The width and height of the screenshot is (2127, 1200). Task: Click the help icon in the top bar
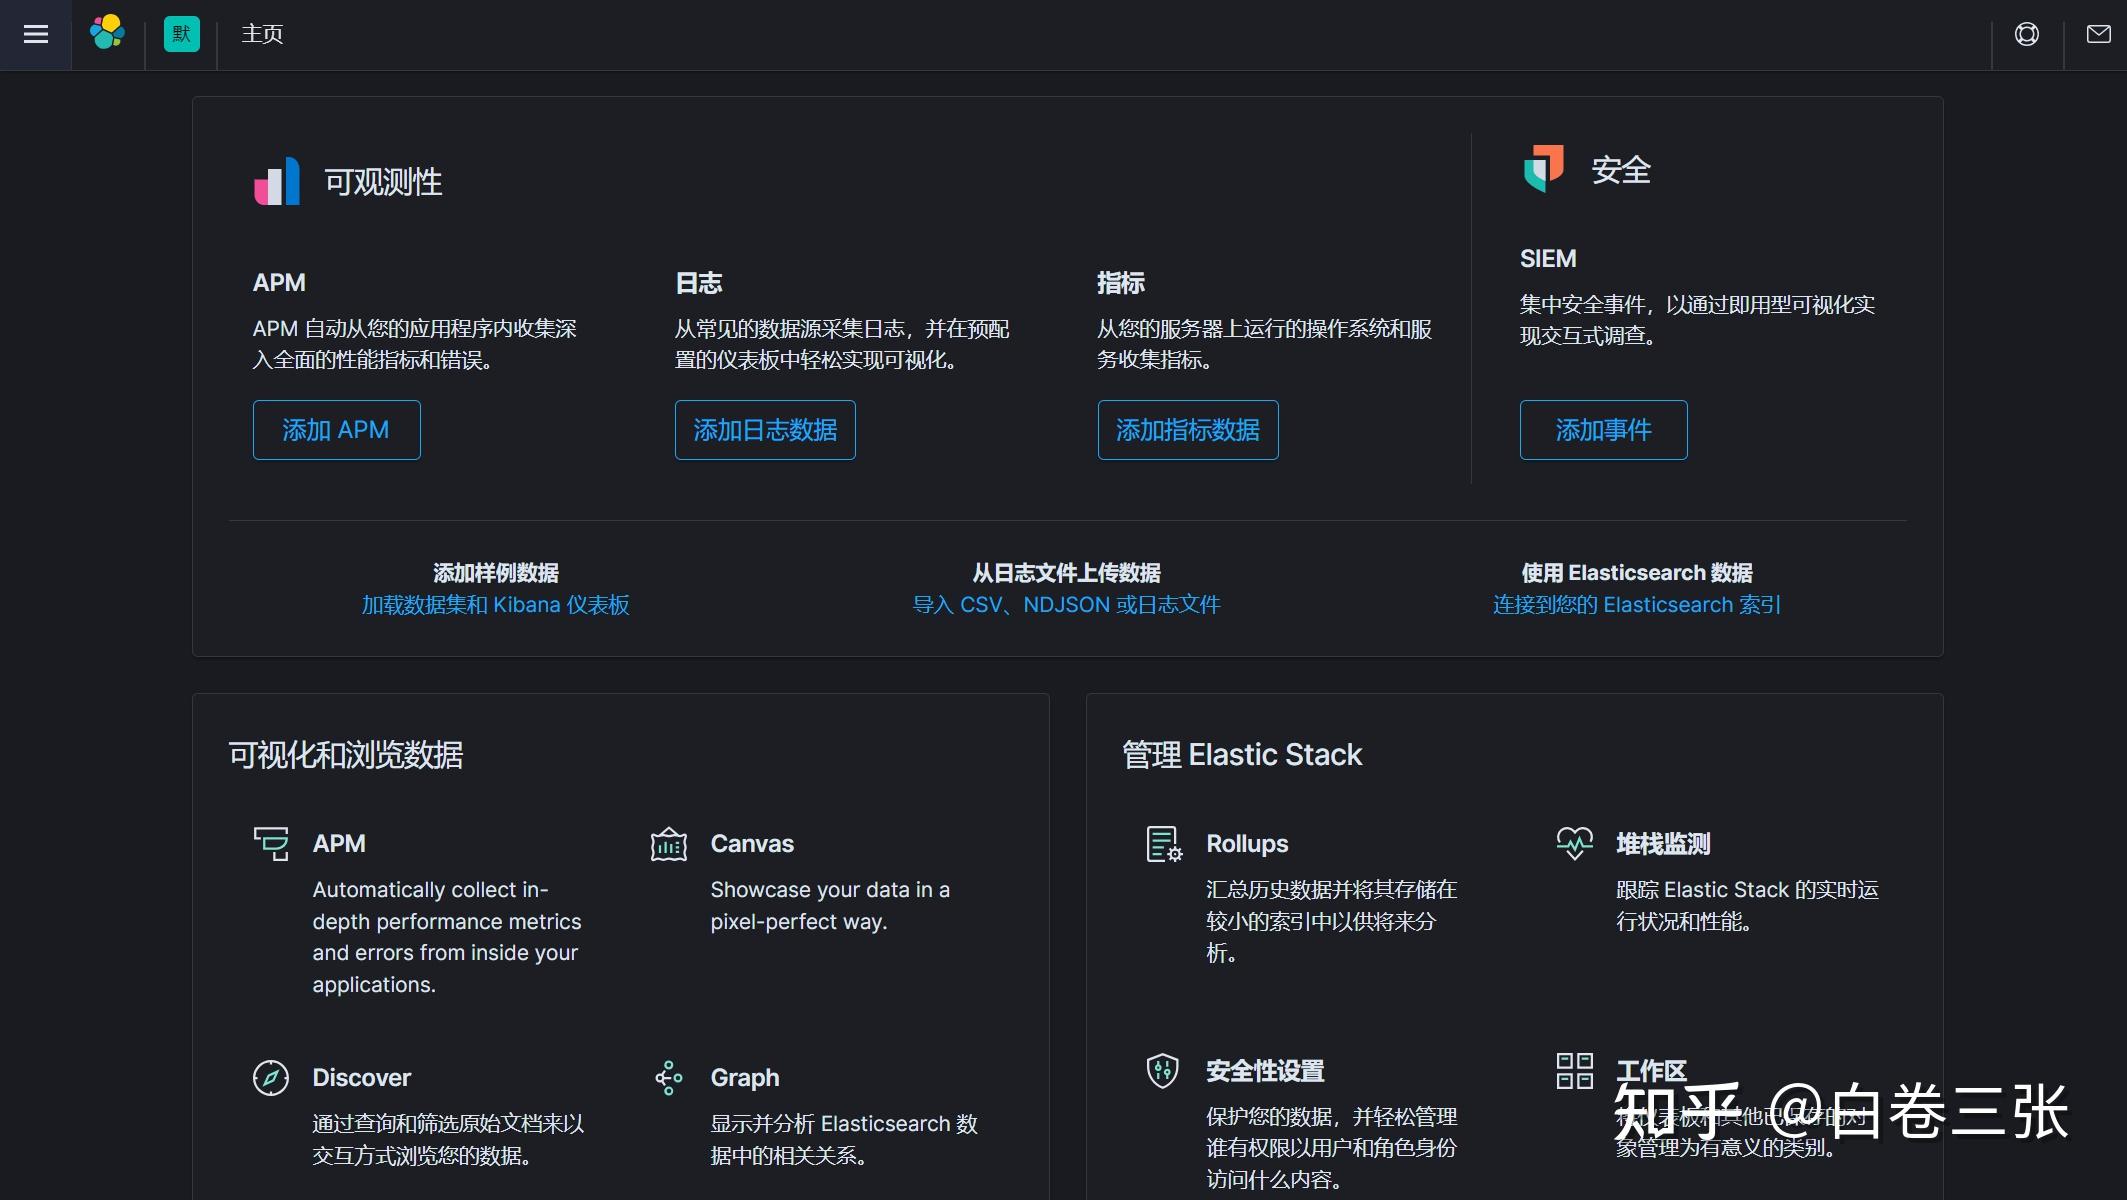2027,33
